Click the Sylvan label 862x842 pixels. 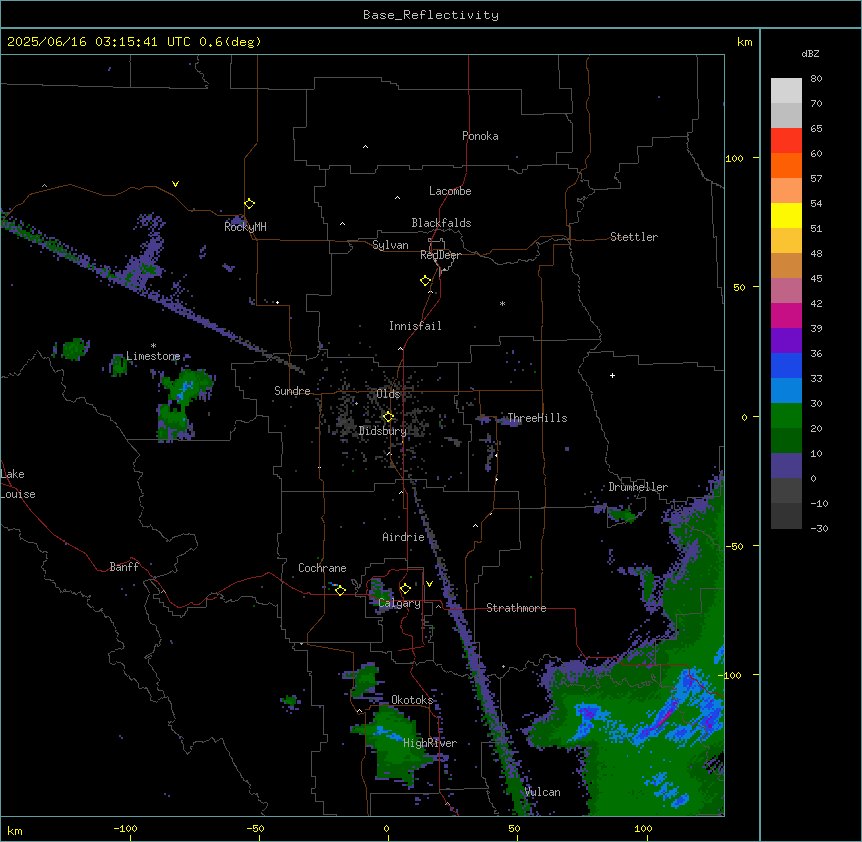(390, 245)
